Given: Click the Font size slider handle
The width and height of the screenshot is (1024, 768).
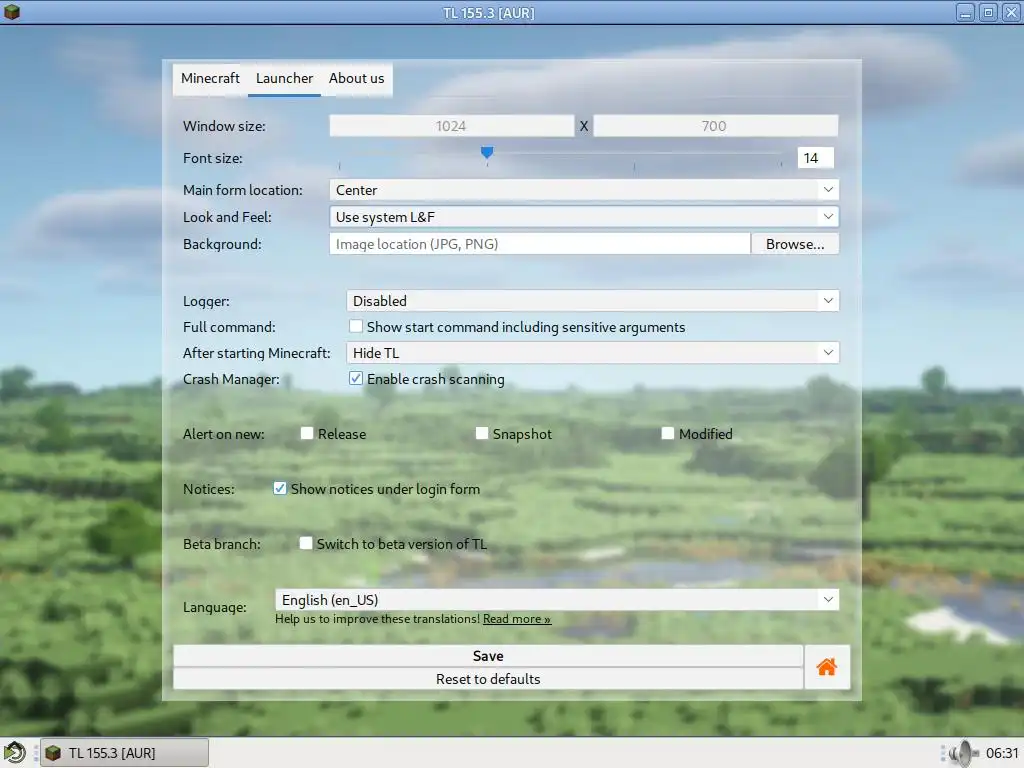Looking at the screenshot, I should coord(487,153).
